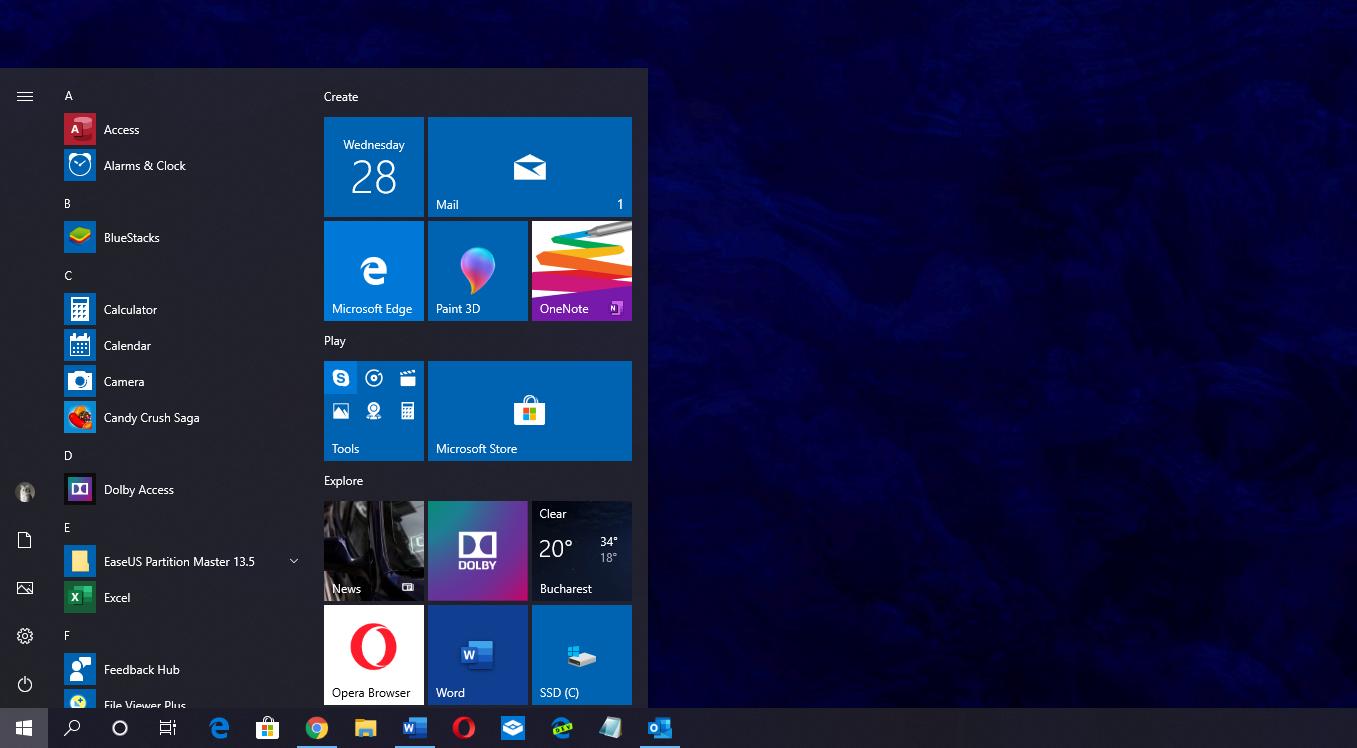Open the Tools folder tile
Screen dimensions: 1357x748
(x=374, y=411)
